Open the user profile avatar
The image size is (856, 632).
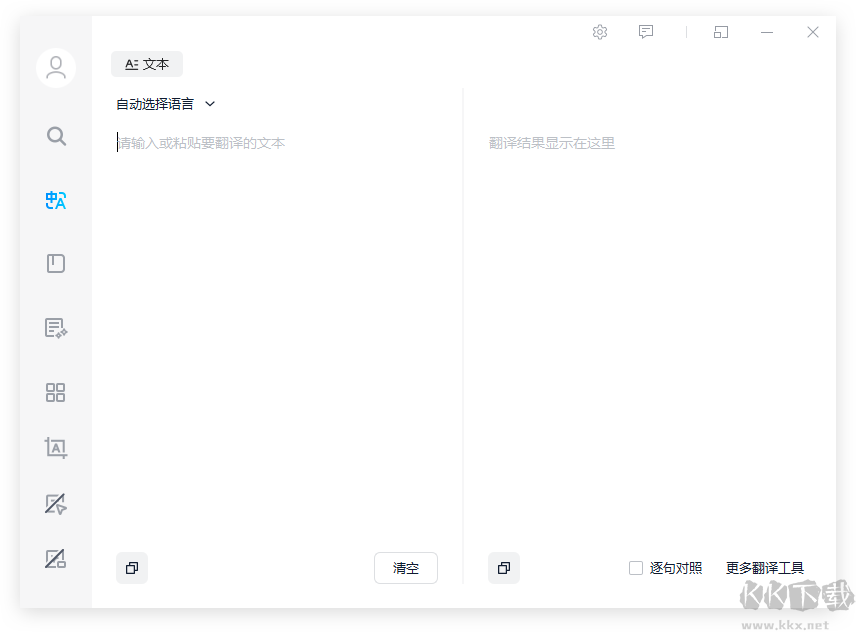(x=56, y=68)
